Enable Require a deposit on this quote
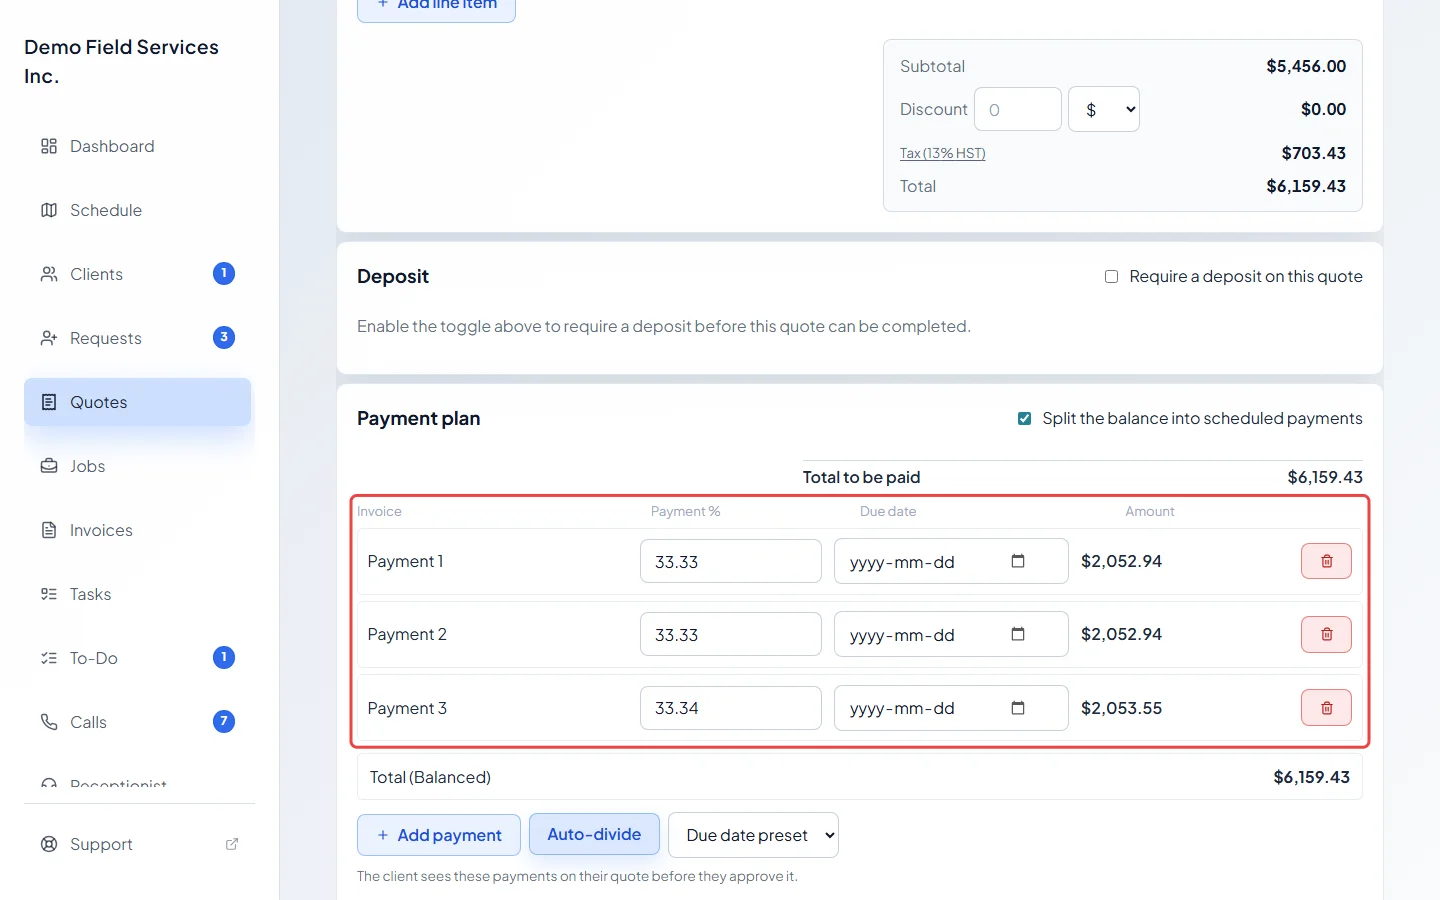The width and height of the screenshot is (1440, 900). (1111, 276)
